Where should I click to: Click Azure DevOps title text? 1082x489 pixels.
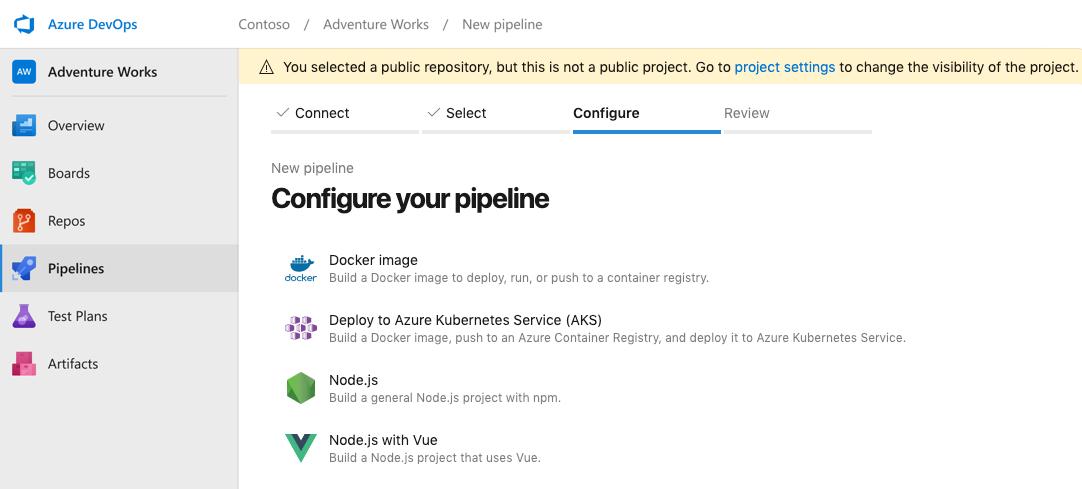coord(92,24)
